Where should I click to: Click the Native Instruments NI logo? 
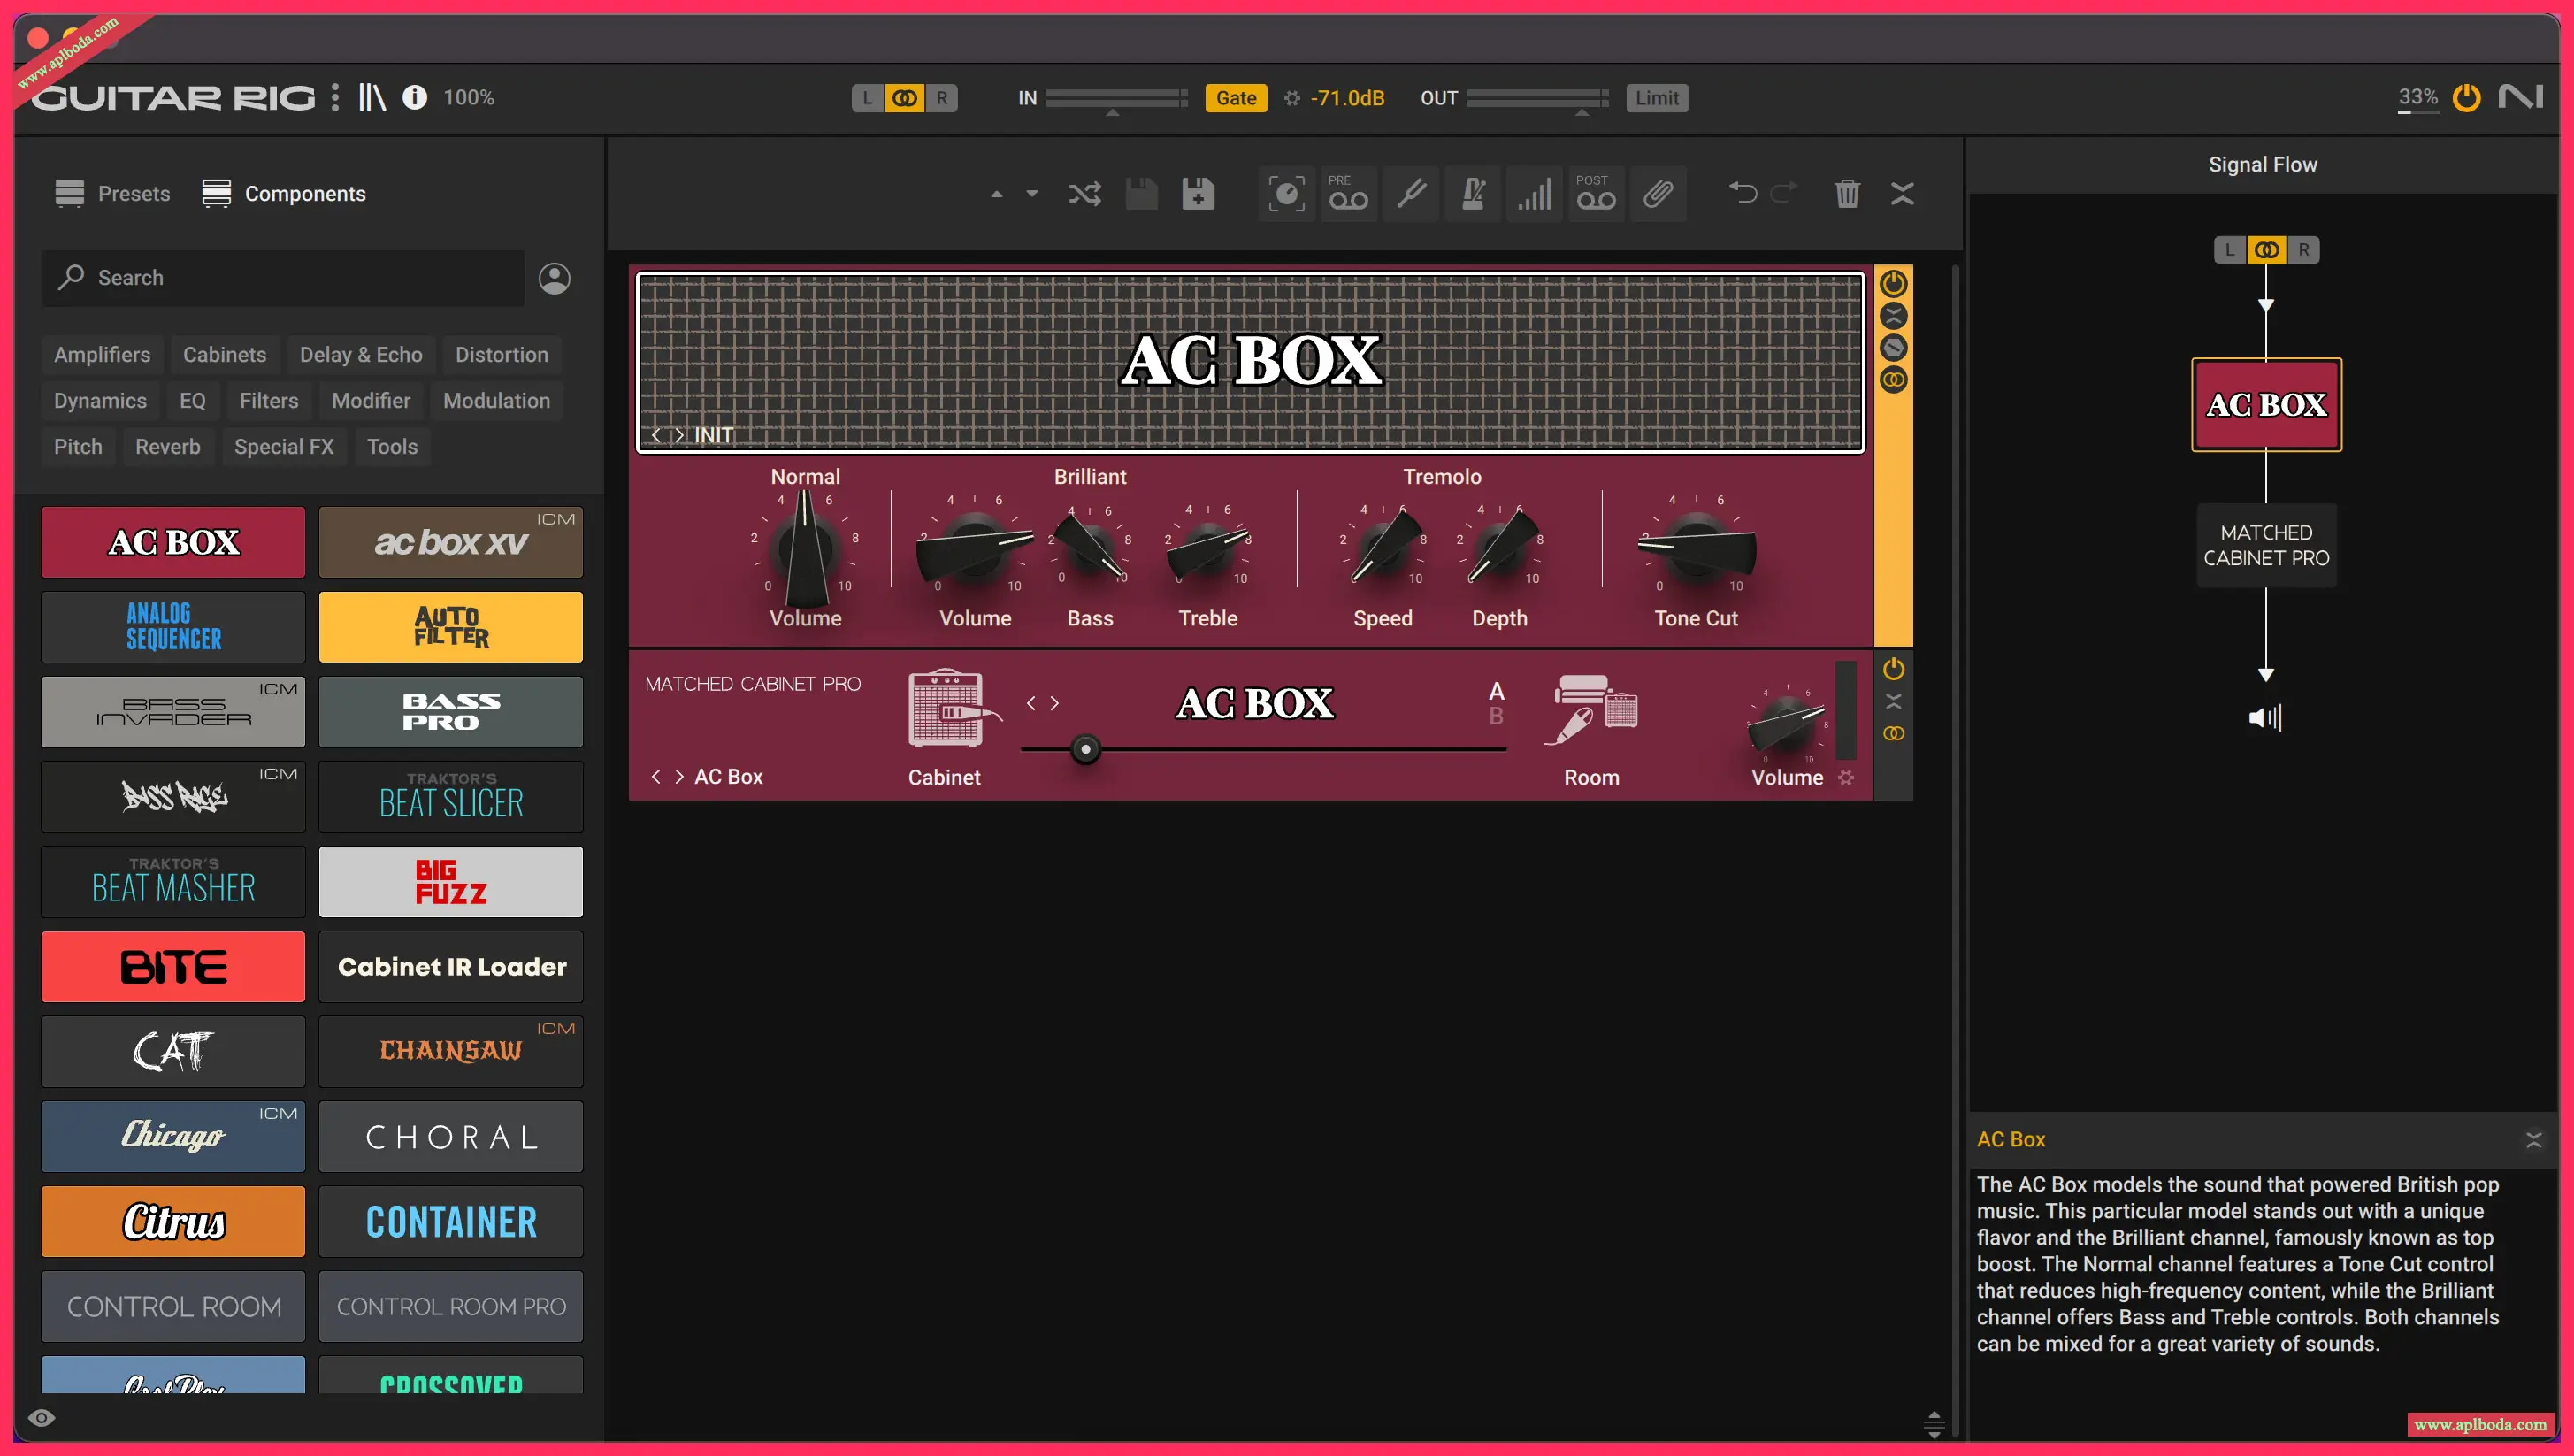[x=2520, y=97]
